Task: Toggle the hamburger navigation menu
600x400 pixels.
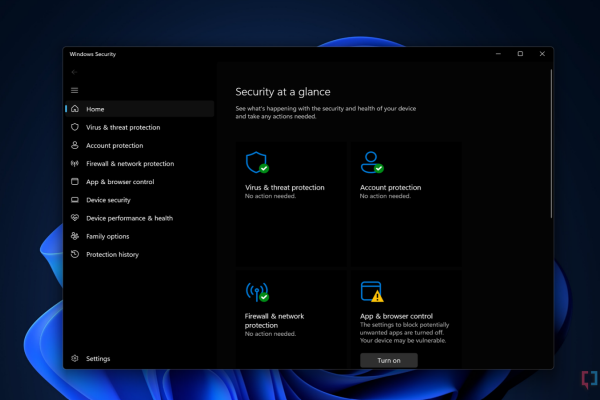Action: point(74,90)
